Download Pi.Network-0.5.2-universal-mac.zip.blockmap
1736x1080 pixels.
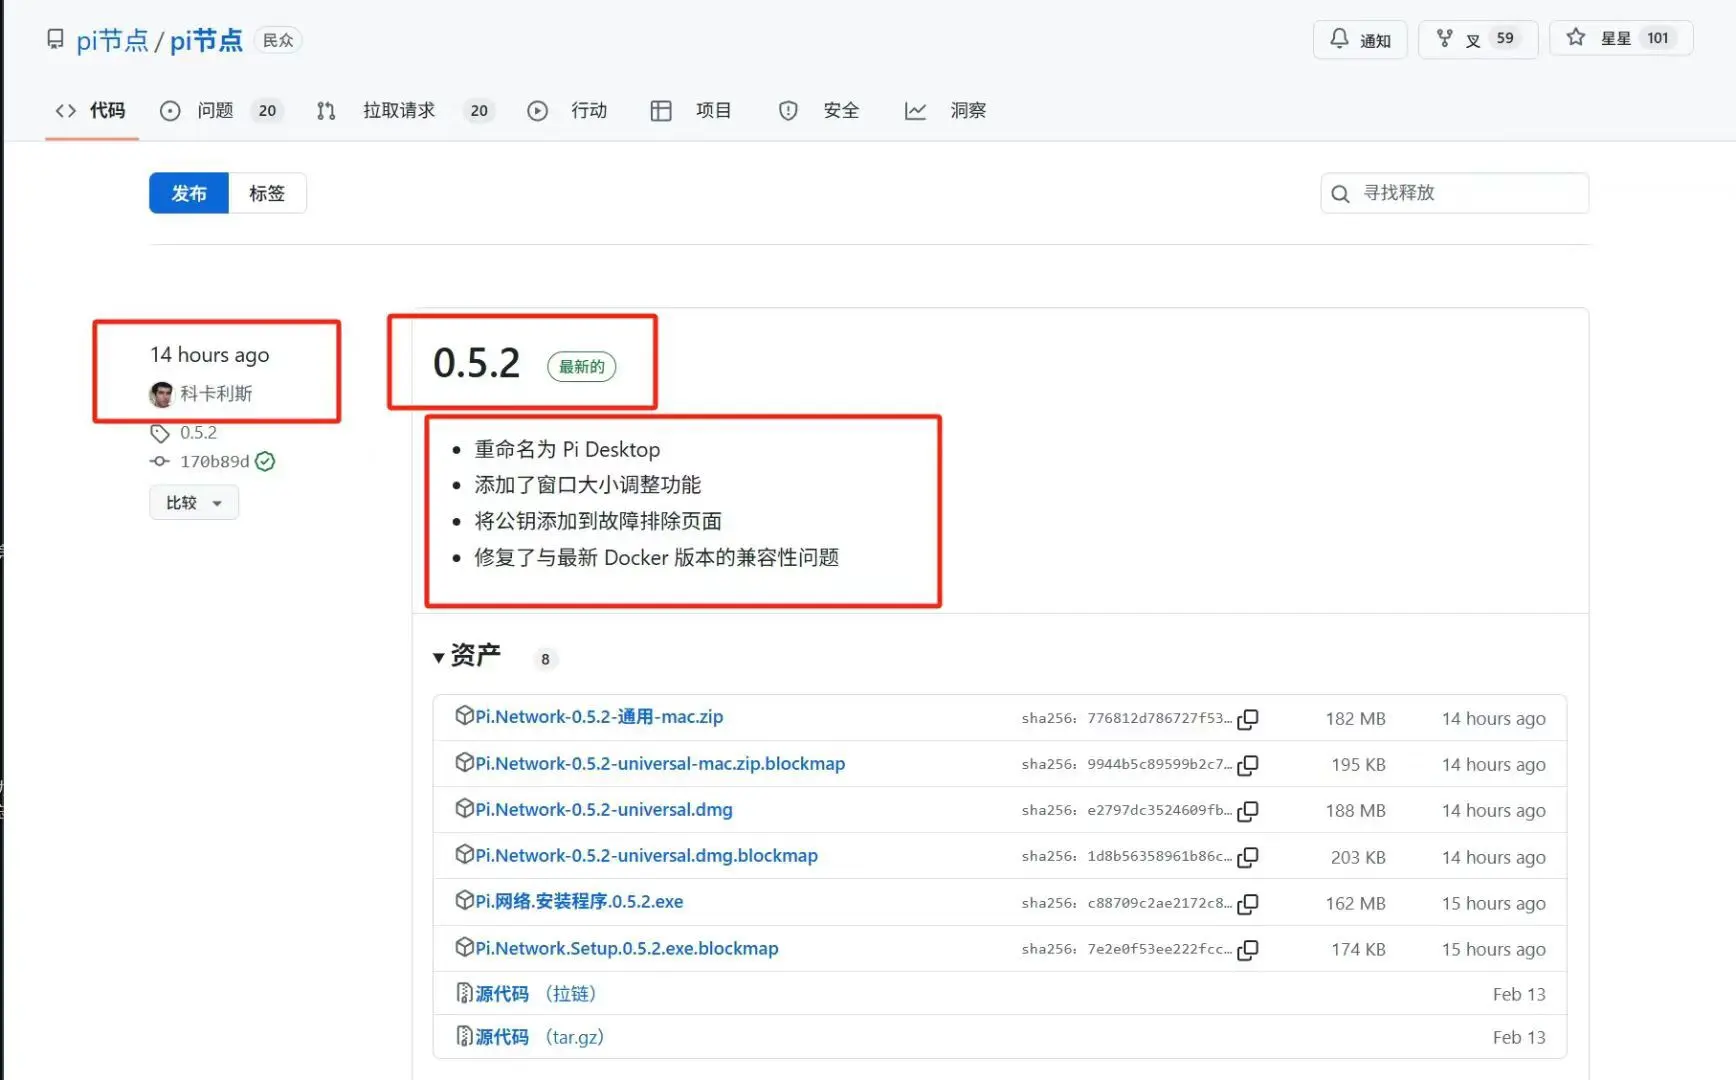click(660, 763)
